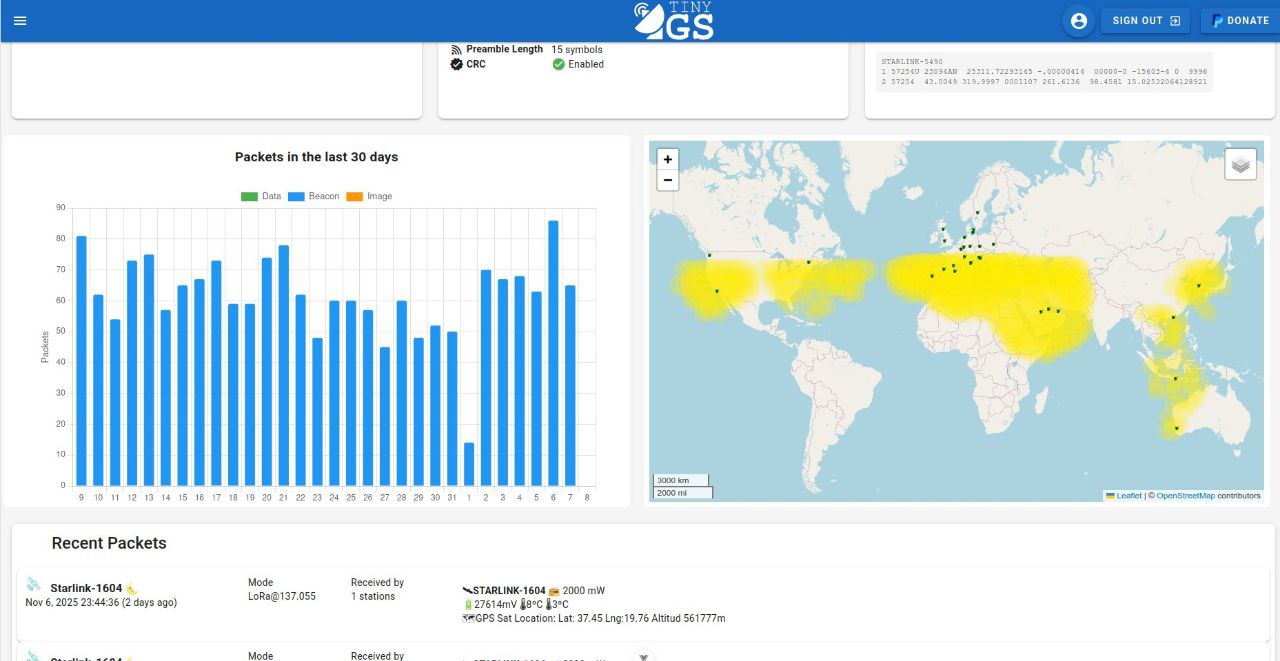The image size is (1280, 661).
Task: Click the GPS Sat Location text line
Action: (594, 618)
